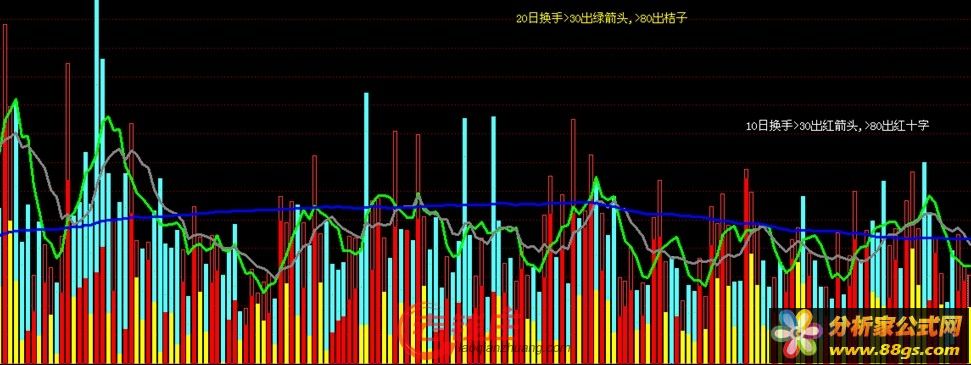This screenshot has height=365, width=971.
Task: Click the yellow annotation '20日换手>30出绿箭头'
Action: coord(572,19)
